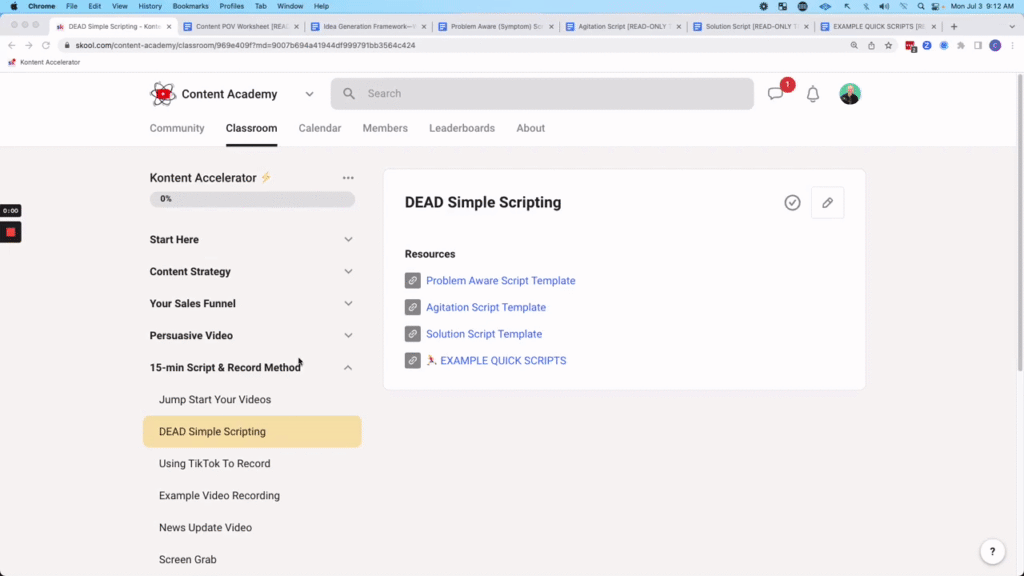Click the browser zoom magnifier icon
The height and width of the screenshot is (576, 1024).
[854, 45]
